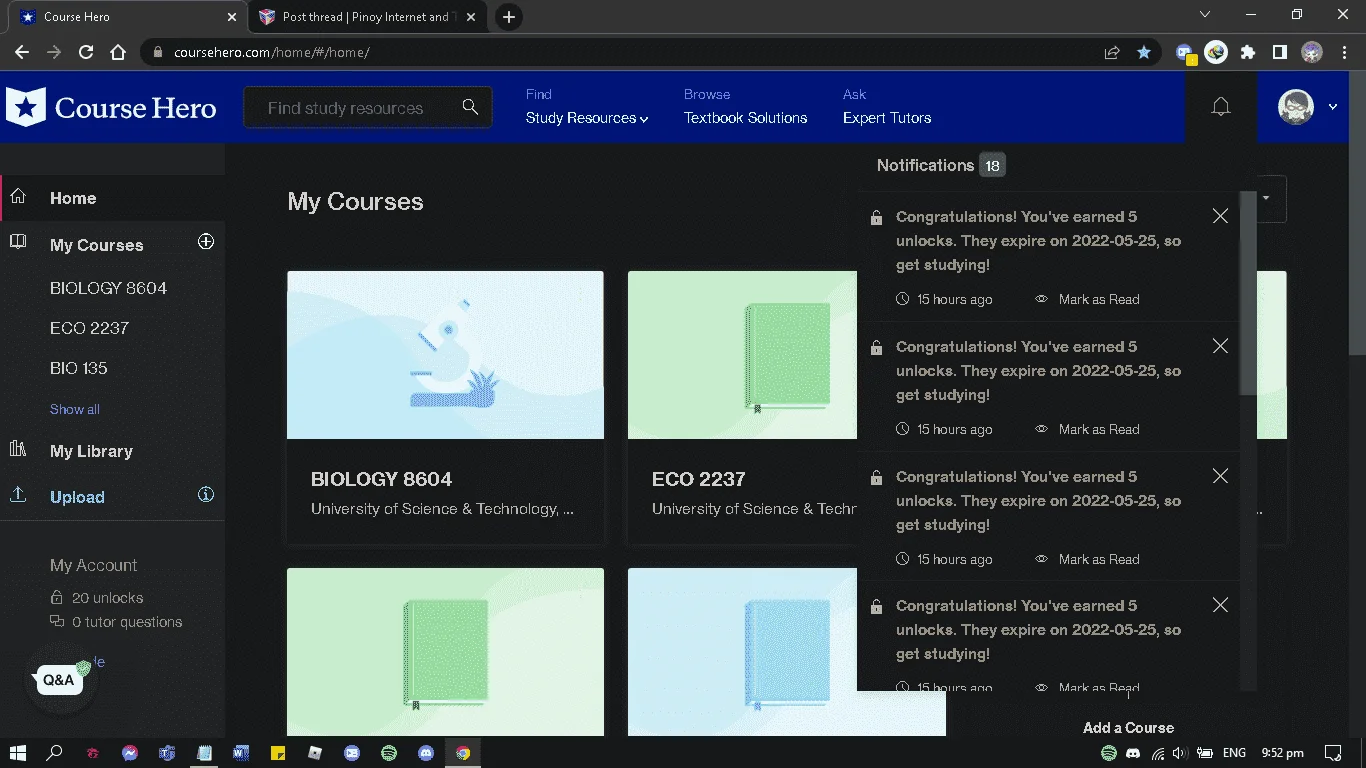Click the Upload link in the sidebar
The height and width of the screenshot is (768, 1366).
77,497
